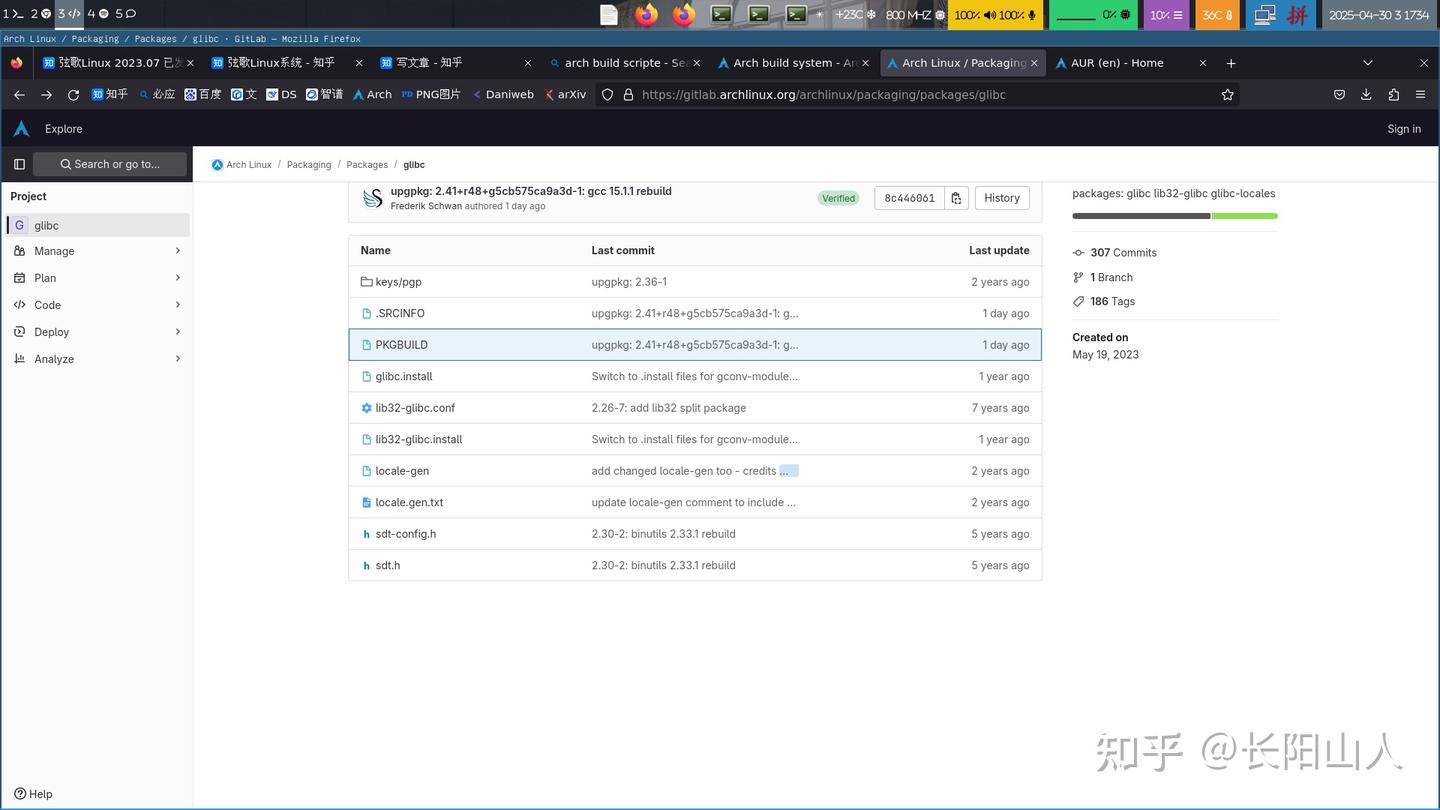Expand the Deploy sidebar section
The image size is (1440, 810).
97,332
